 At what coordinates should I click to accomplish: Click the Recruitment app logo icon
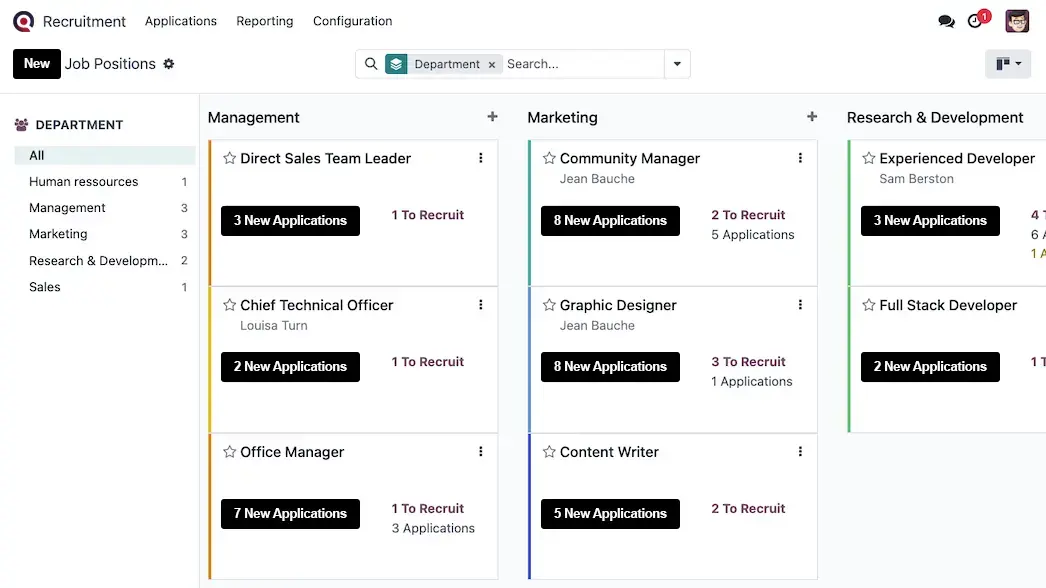23,21
